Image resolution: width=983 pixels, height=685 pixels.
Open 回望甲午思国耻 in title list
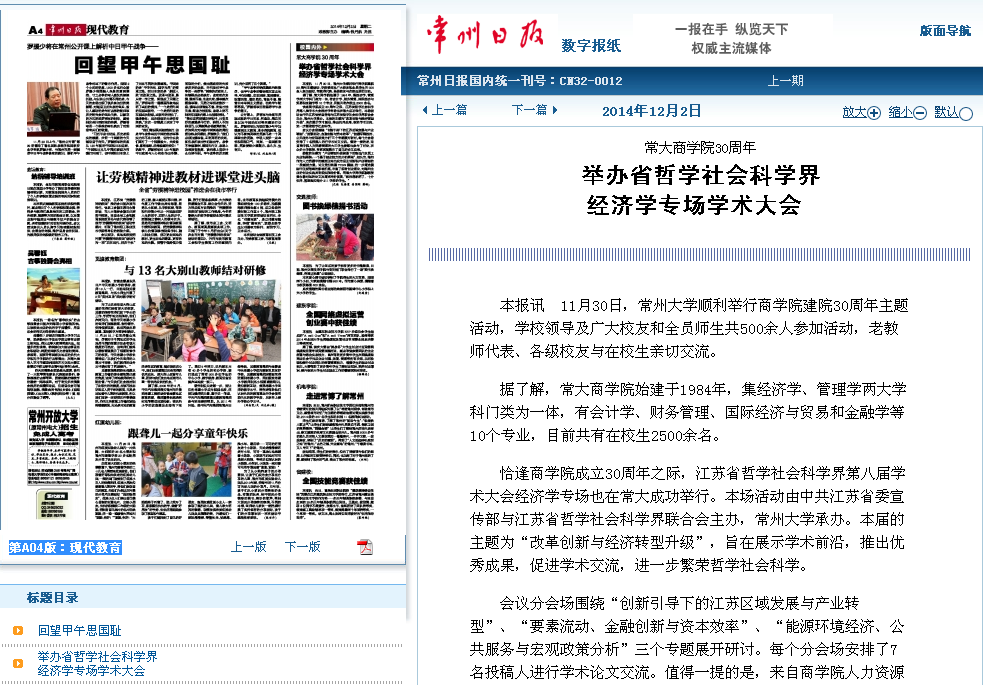[x=80, y=631]
